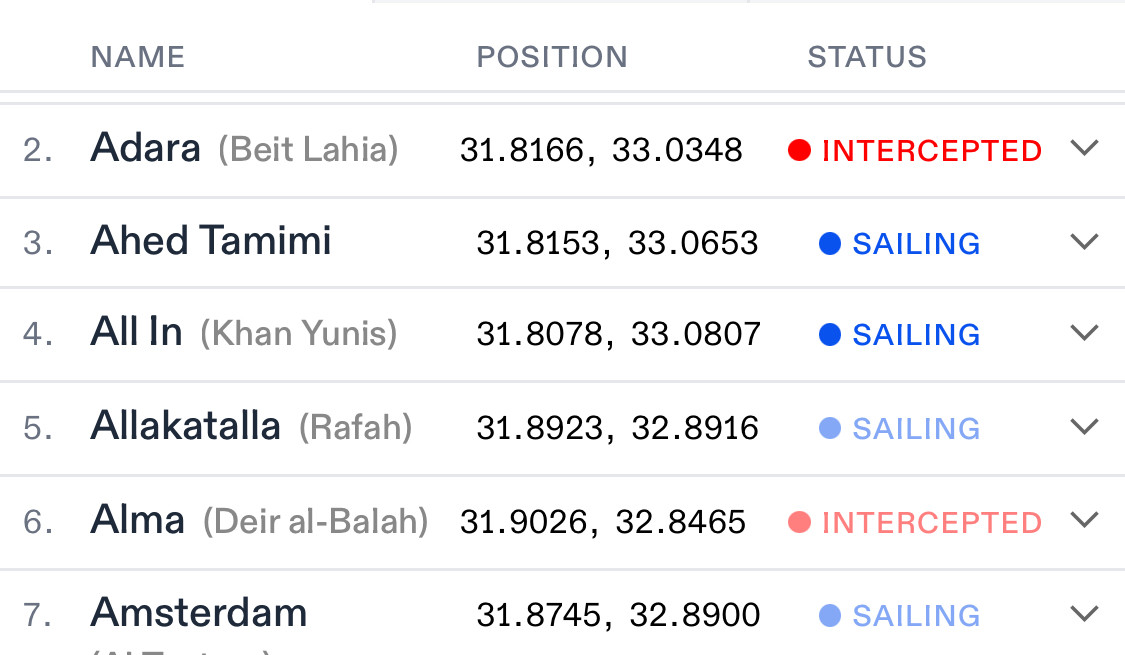Expand the Alma row chevron

(x=1084, y=520)
